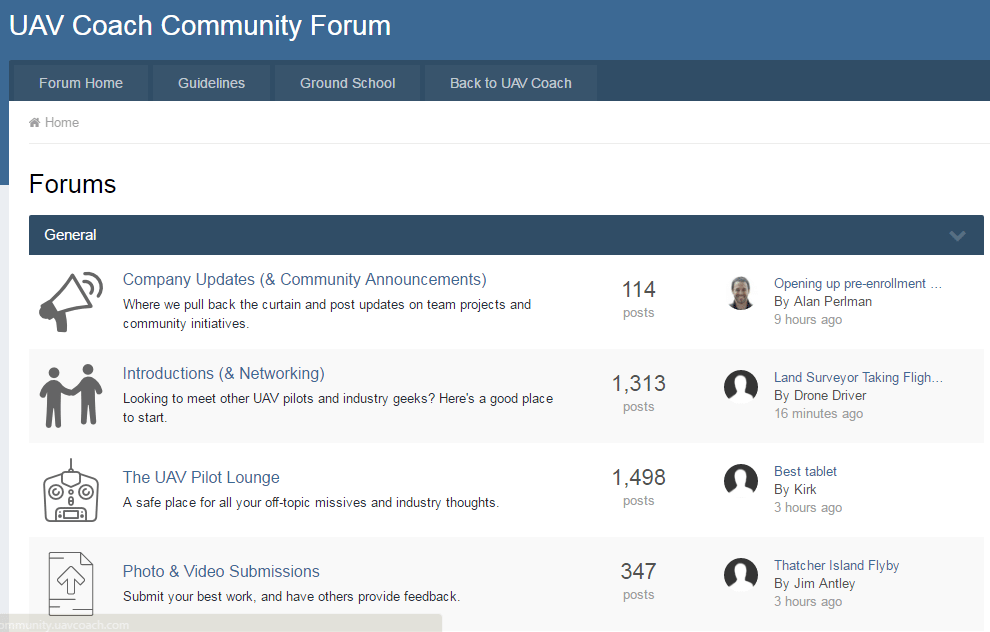Collapse the General category chevron
The width and height of the screenshot is (990, 632).
click(x=957, y=236)
